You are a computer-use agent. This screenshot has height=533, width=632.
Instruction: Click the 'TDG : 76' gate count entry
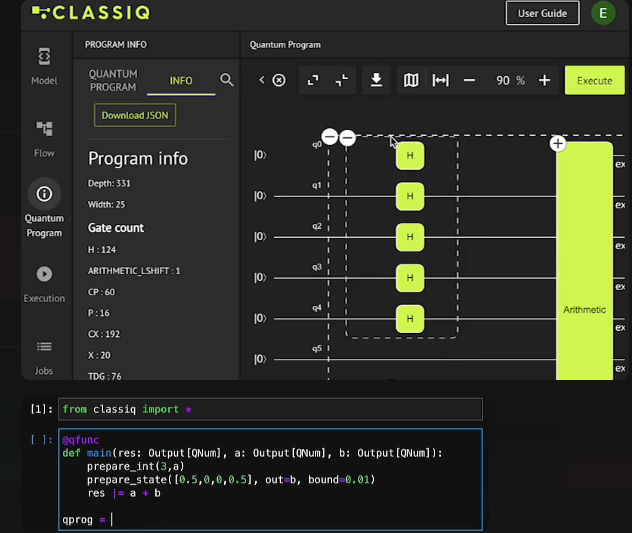click(x=105, y=376)
